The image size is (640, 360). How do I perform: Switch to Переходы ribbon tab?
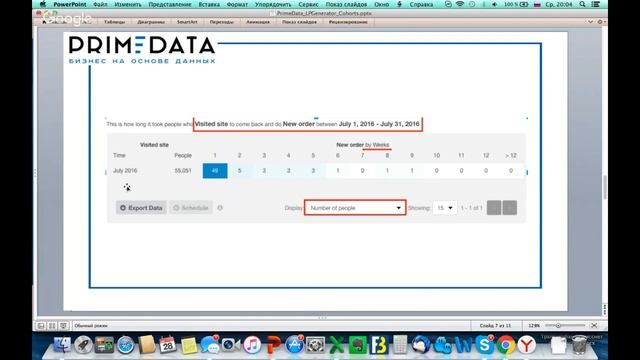pyautogui.click(x=222, y=22)
